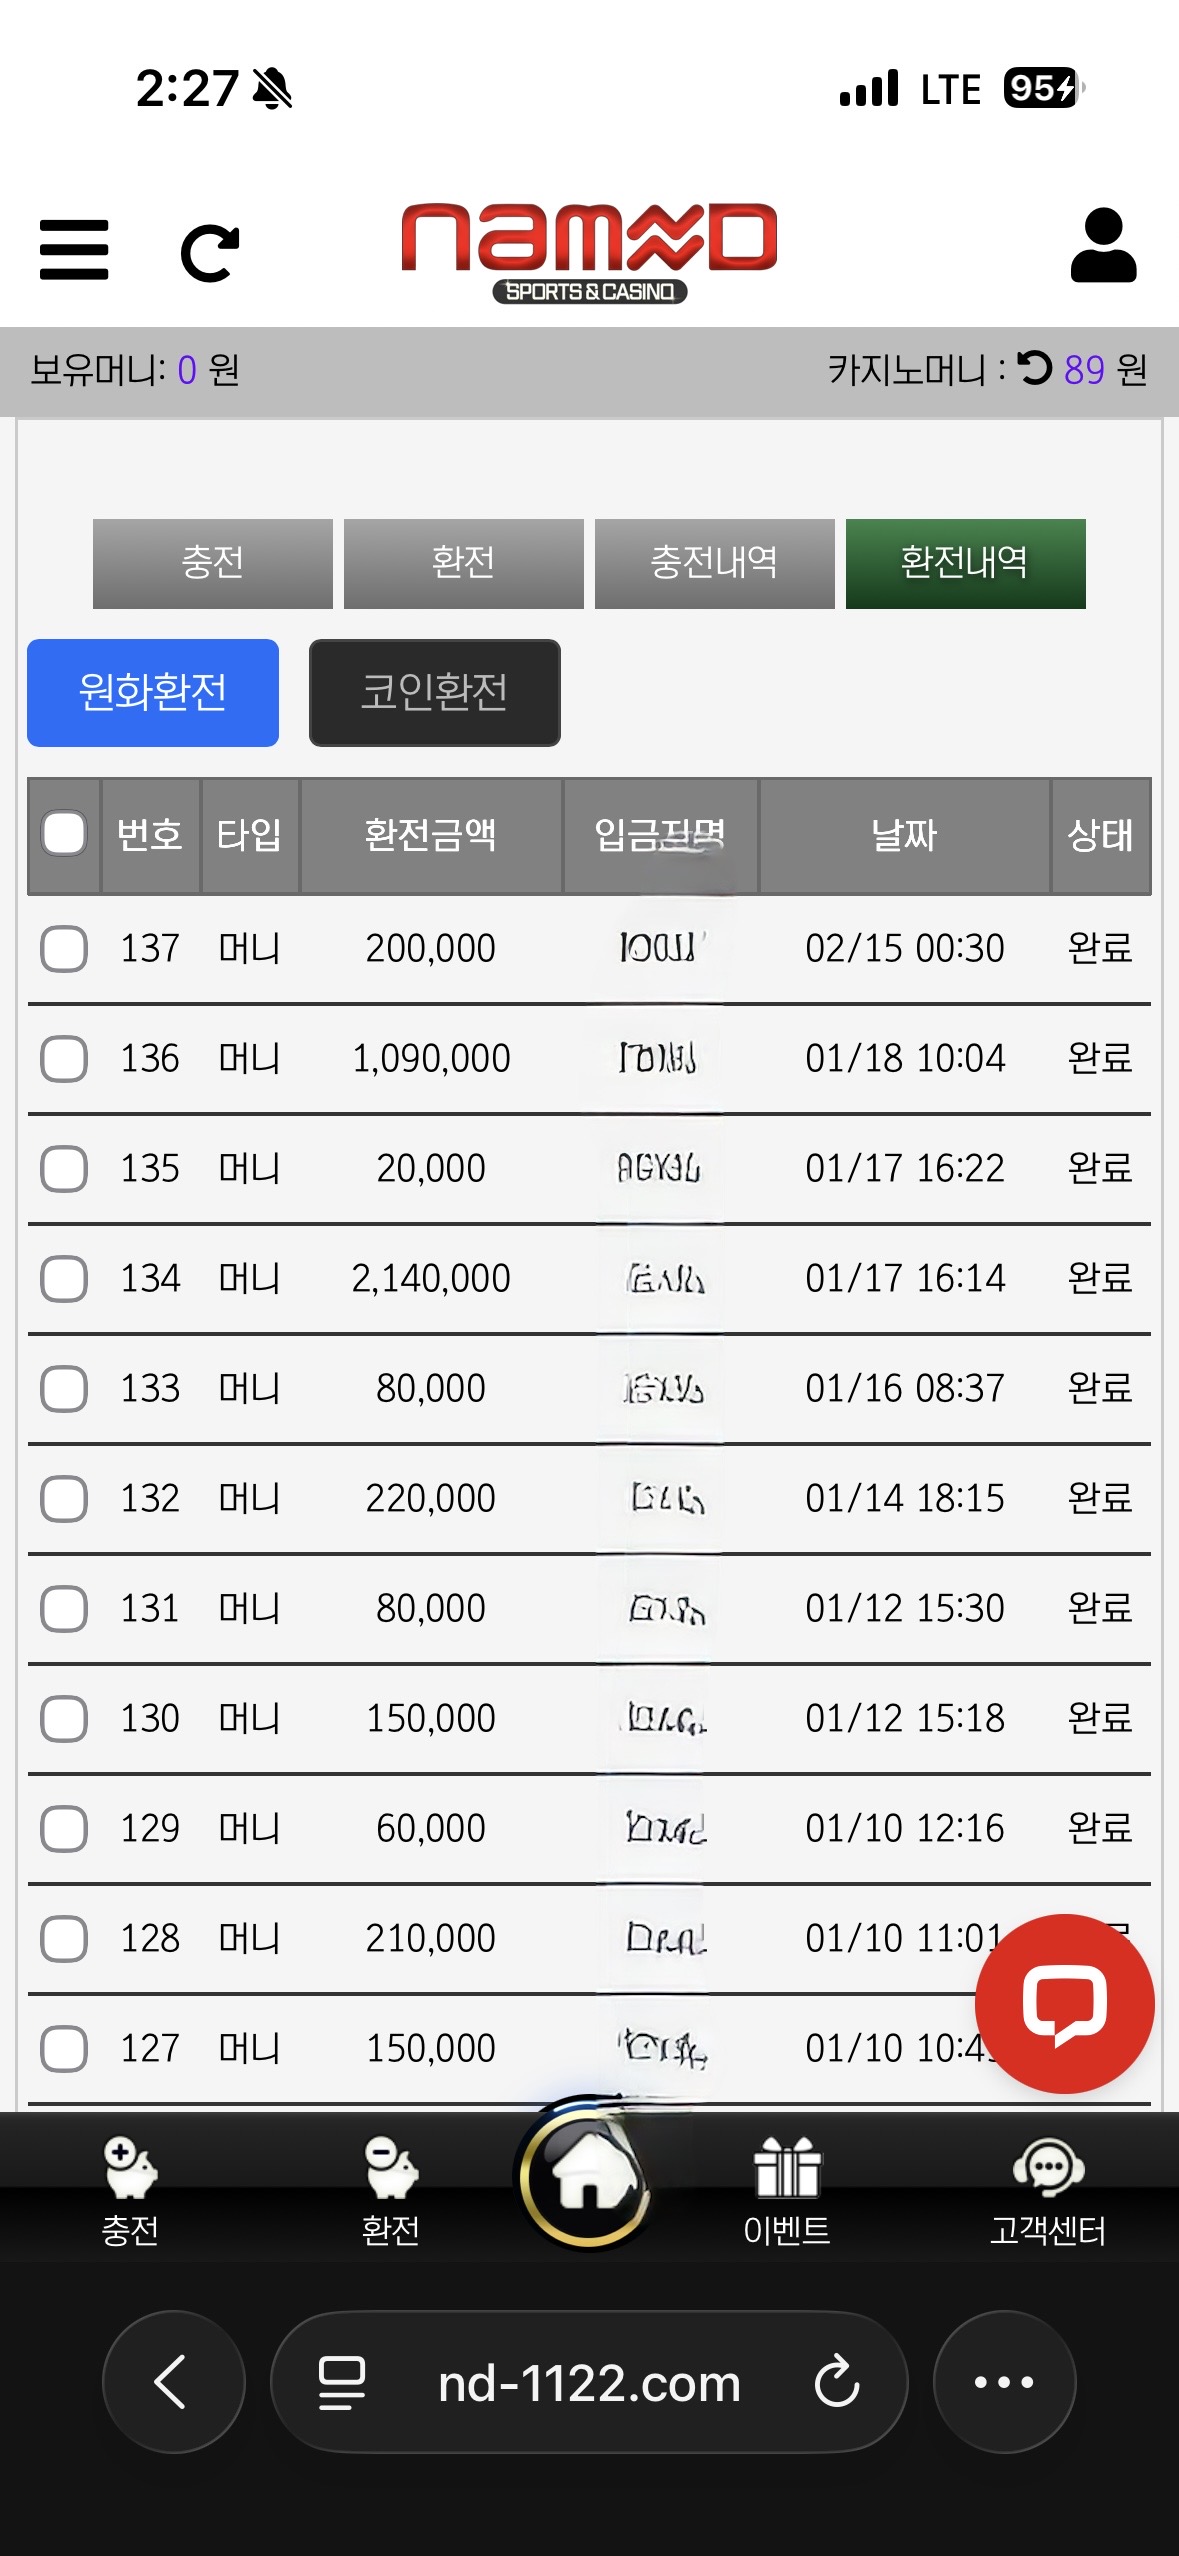
Task: Switch to the 환전내역 tab
Action: pos(965,563)
